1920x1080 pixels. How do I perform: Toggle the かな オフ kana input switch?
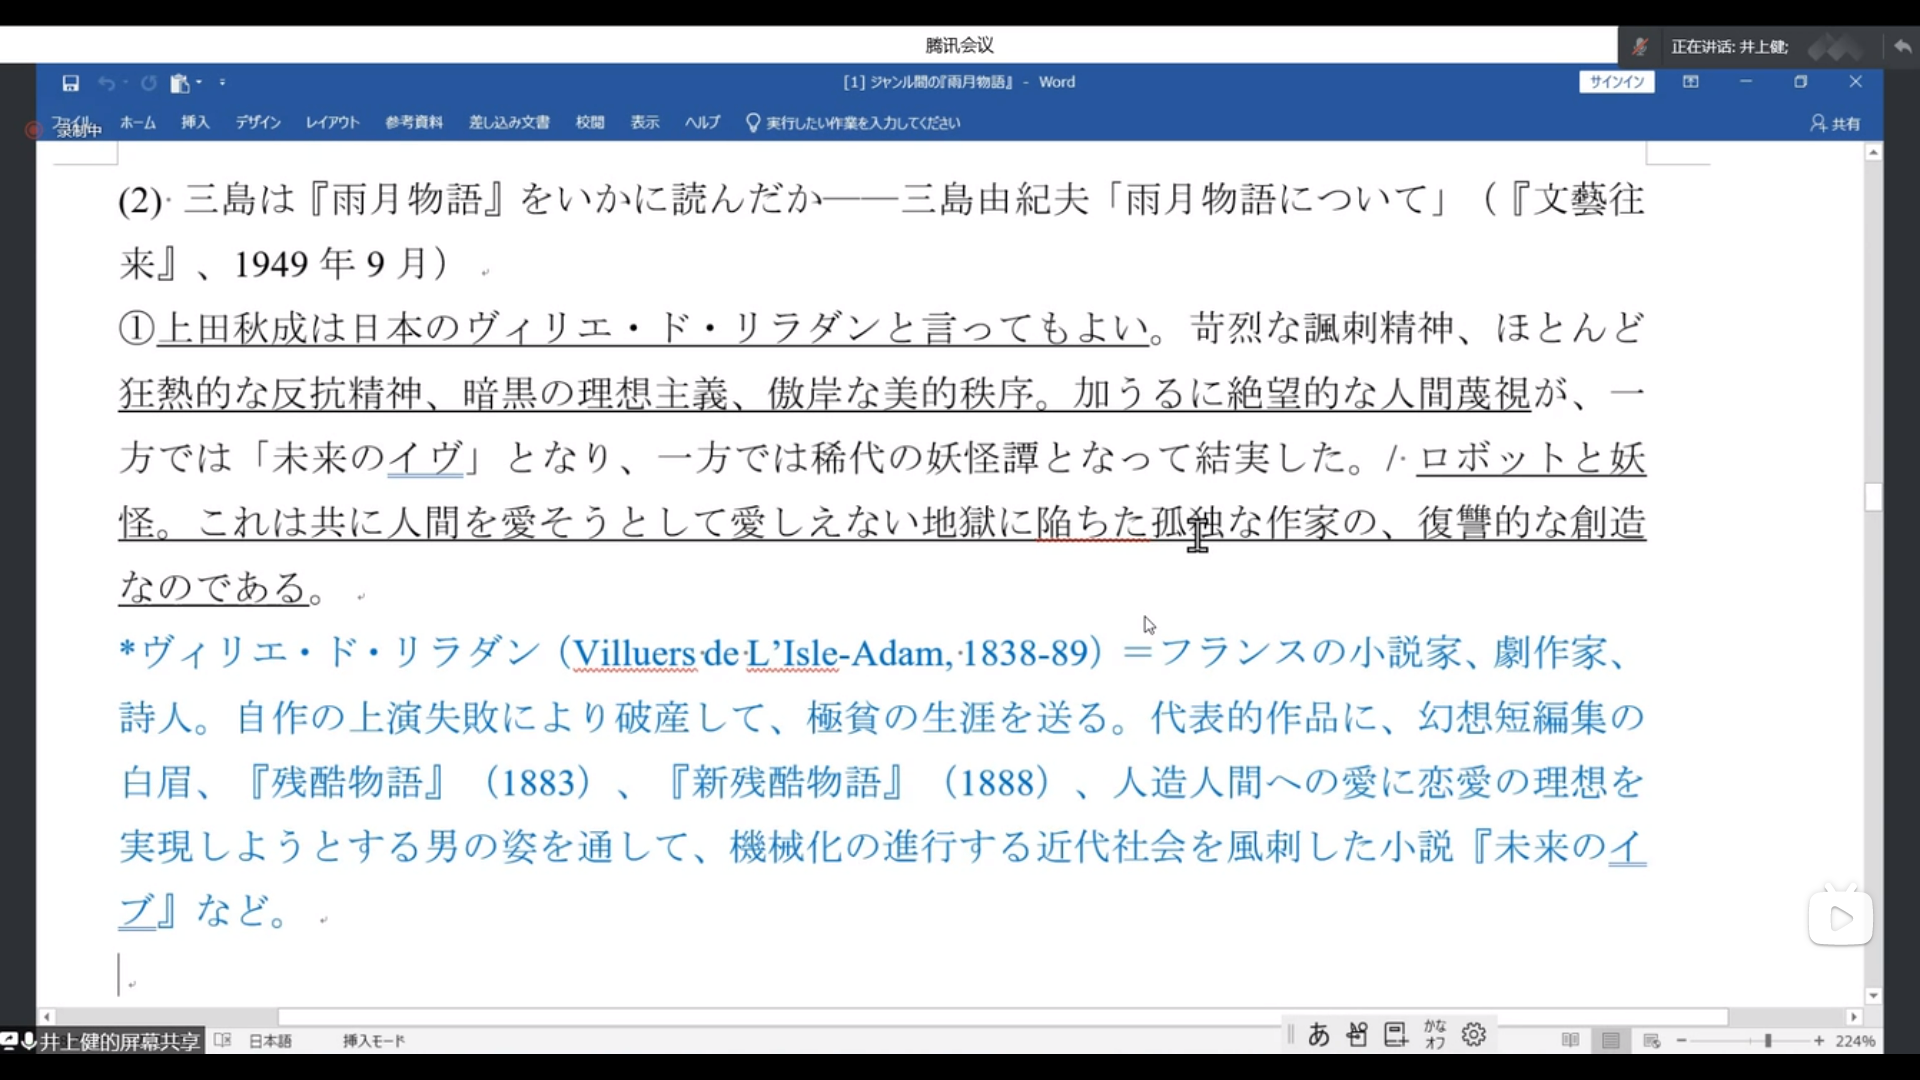coord(1435,1034)
